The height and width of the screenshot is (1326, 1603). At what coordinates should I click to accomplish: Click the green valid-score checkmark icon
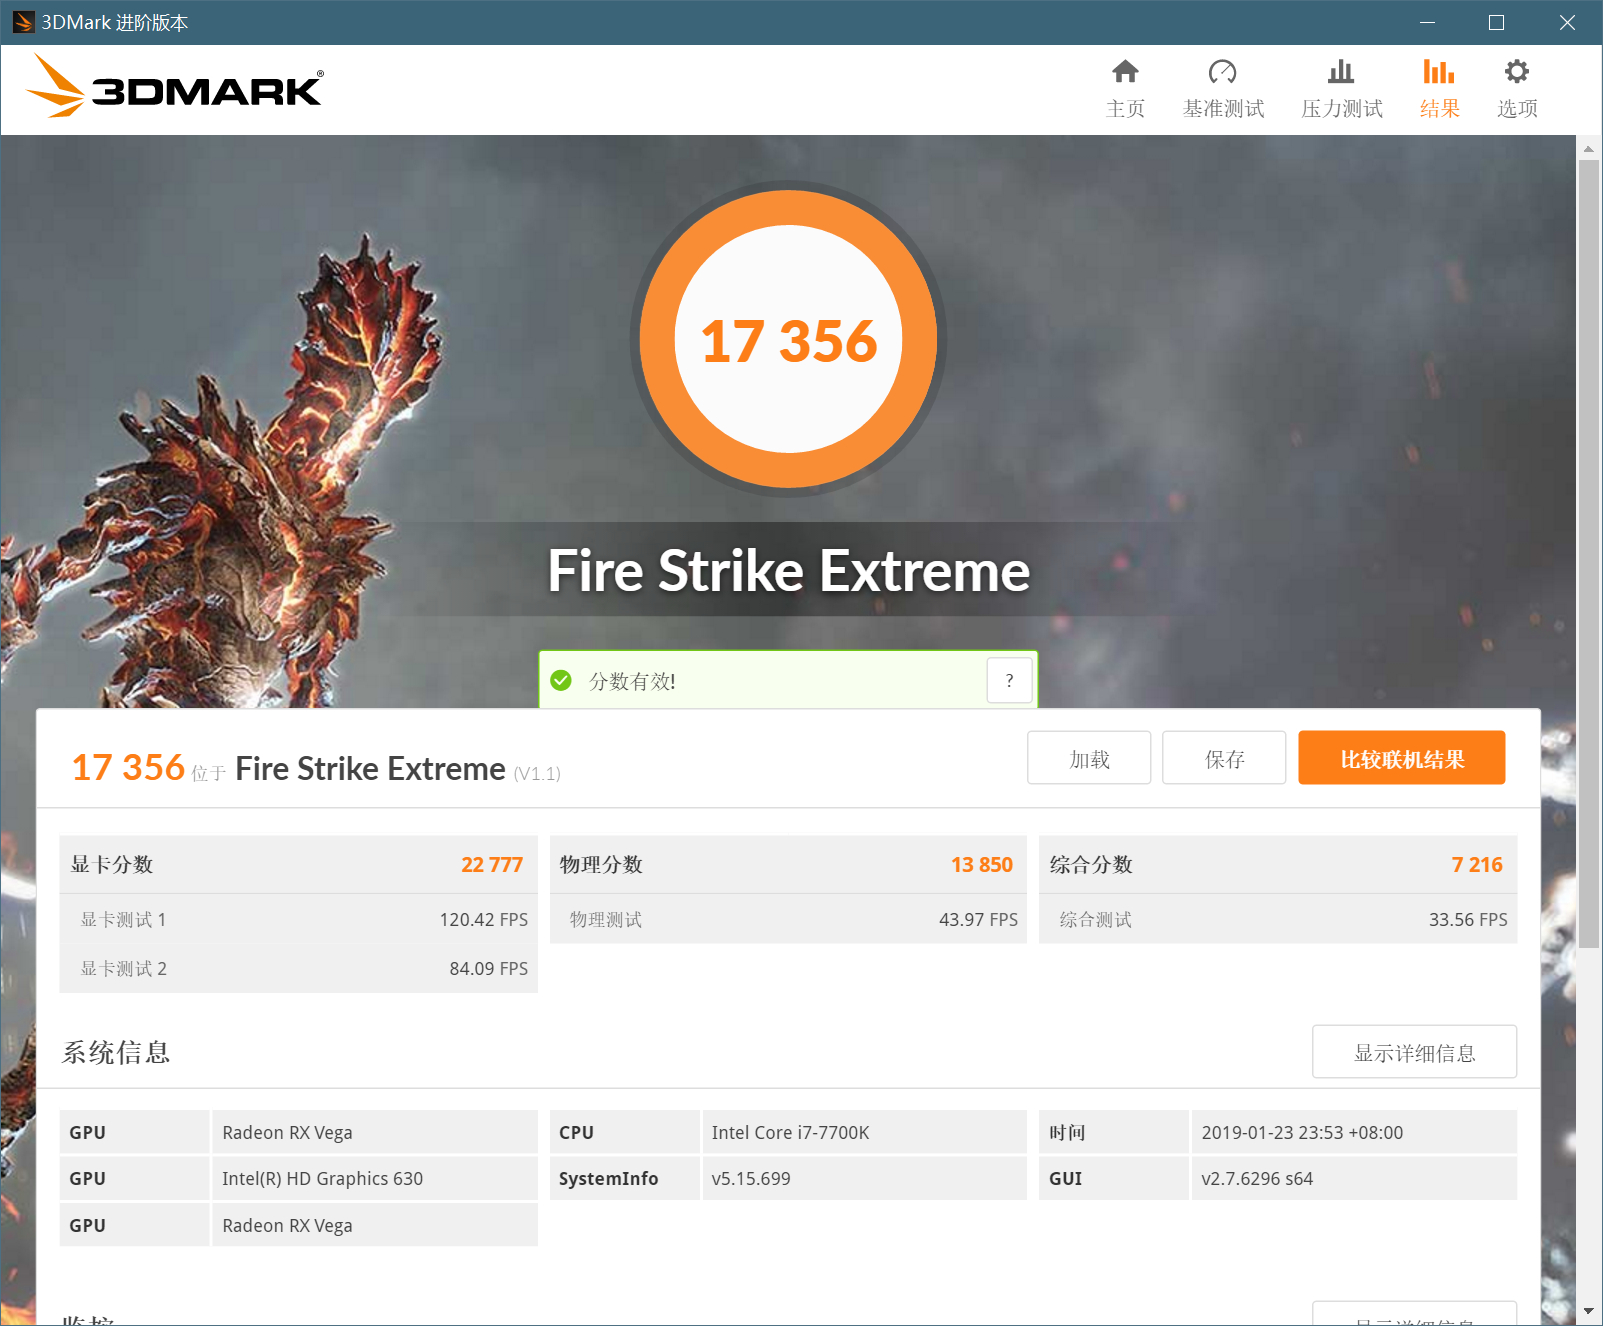[x=561, y=680]
